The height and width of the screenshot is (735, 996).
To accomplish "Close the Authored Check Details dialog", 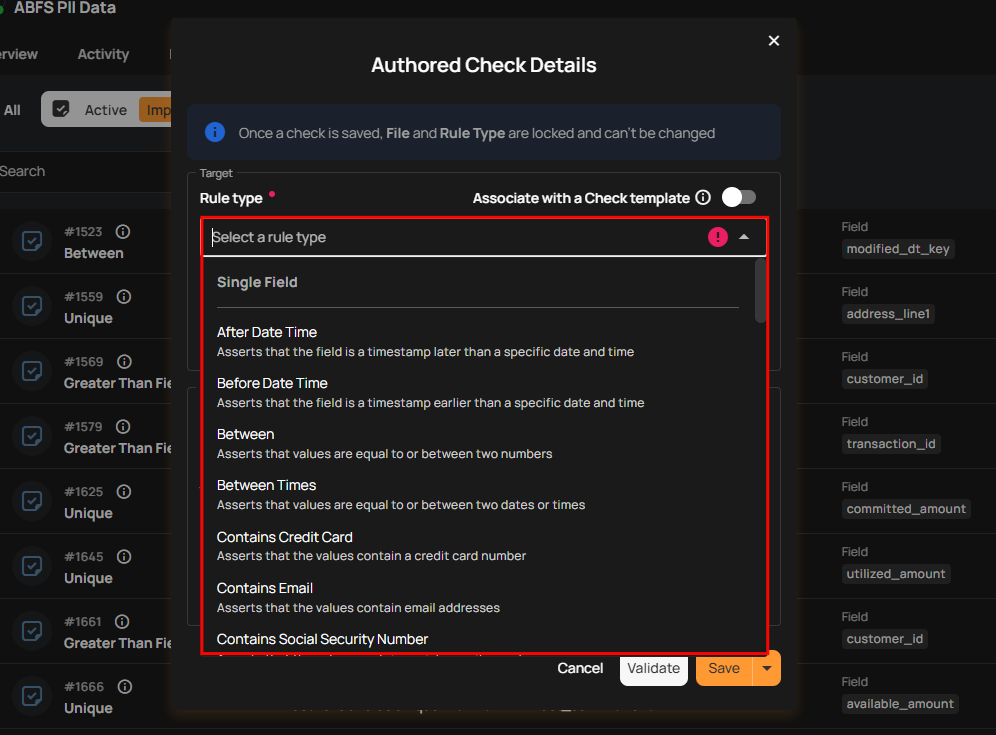I will [x=773, y=41].
